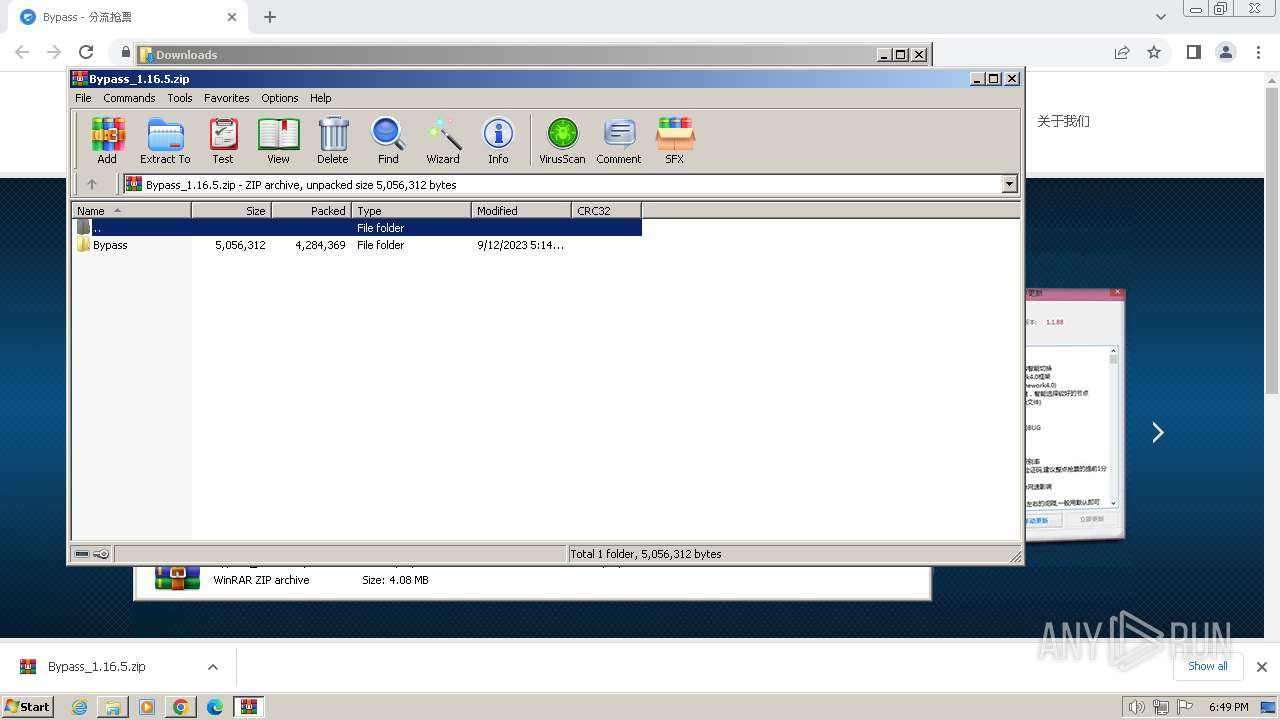The image size is (1280, 720).
Task: Click the drive icon in the WinRAR status bar
Action: (x=82, y=554)
